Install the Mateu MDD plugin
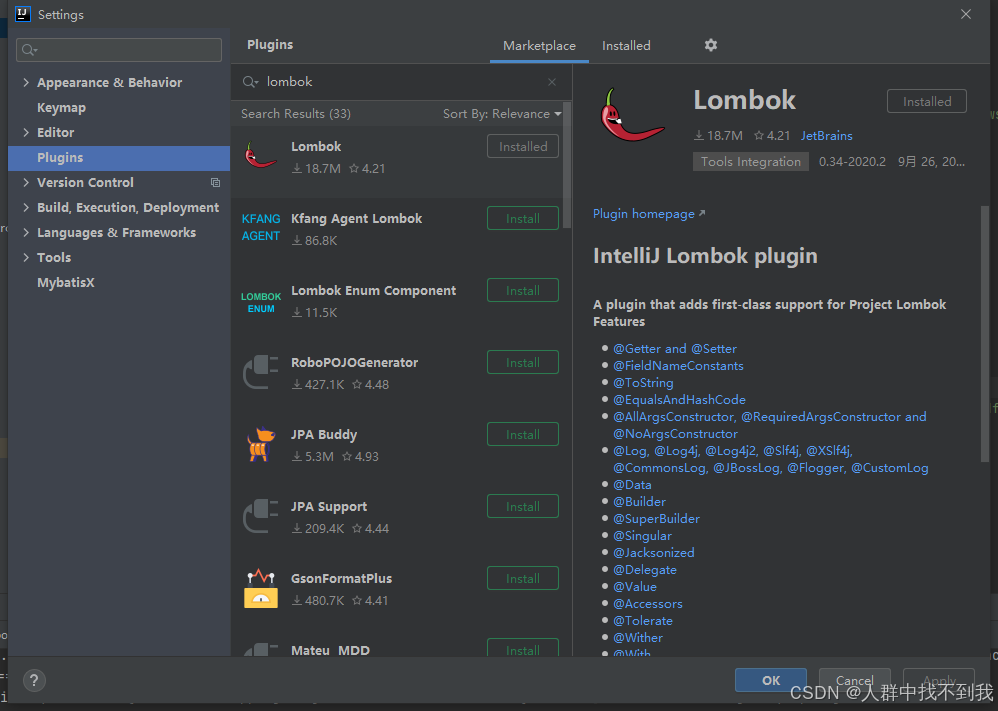Viewport: 998px width, 711px height. pyautogui.click(x=523, y=648)
